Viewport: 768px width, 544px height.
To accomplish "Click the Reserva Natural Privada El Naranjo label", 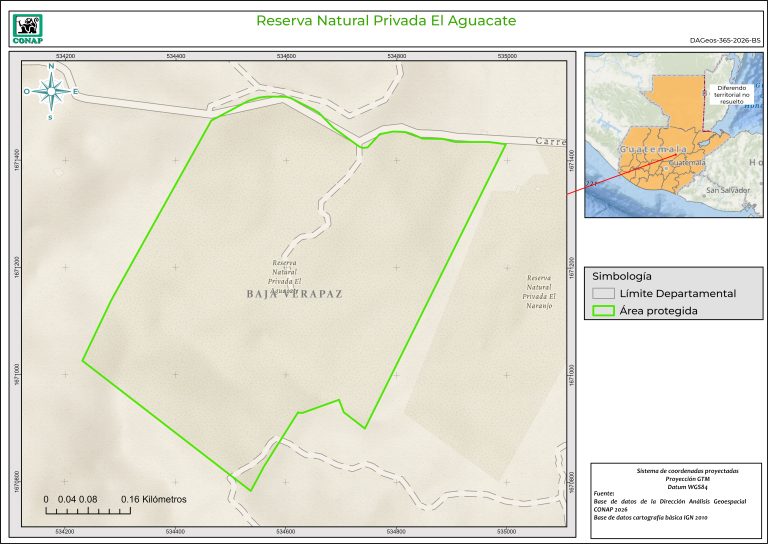I will click(538, 288).
